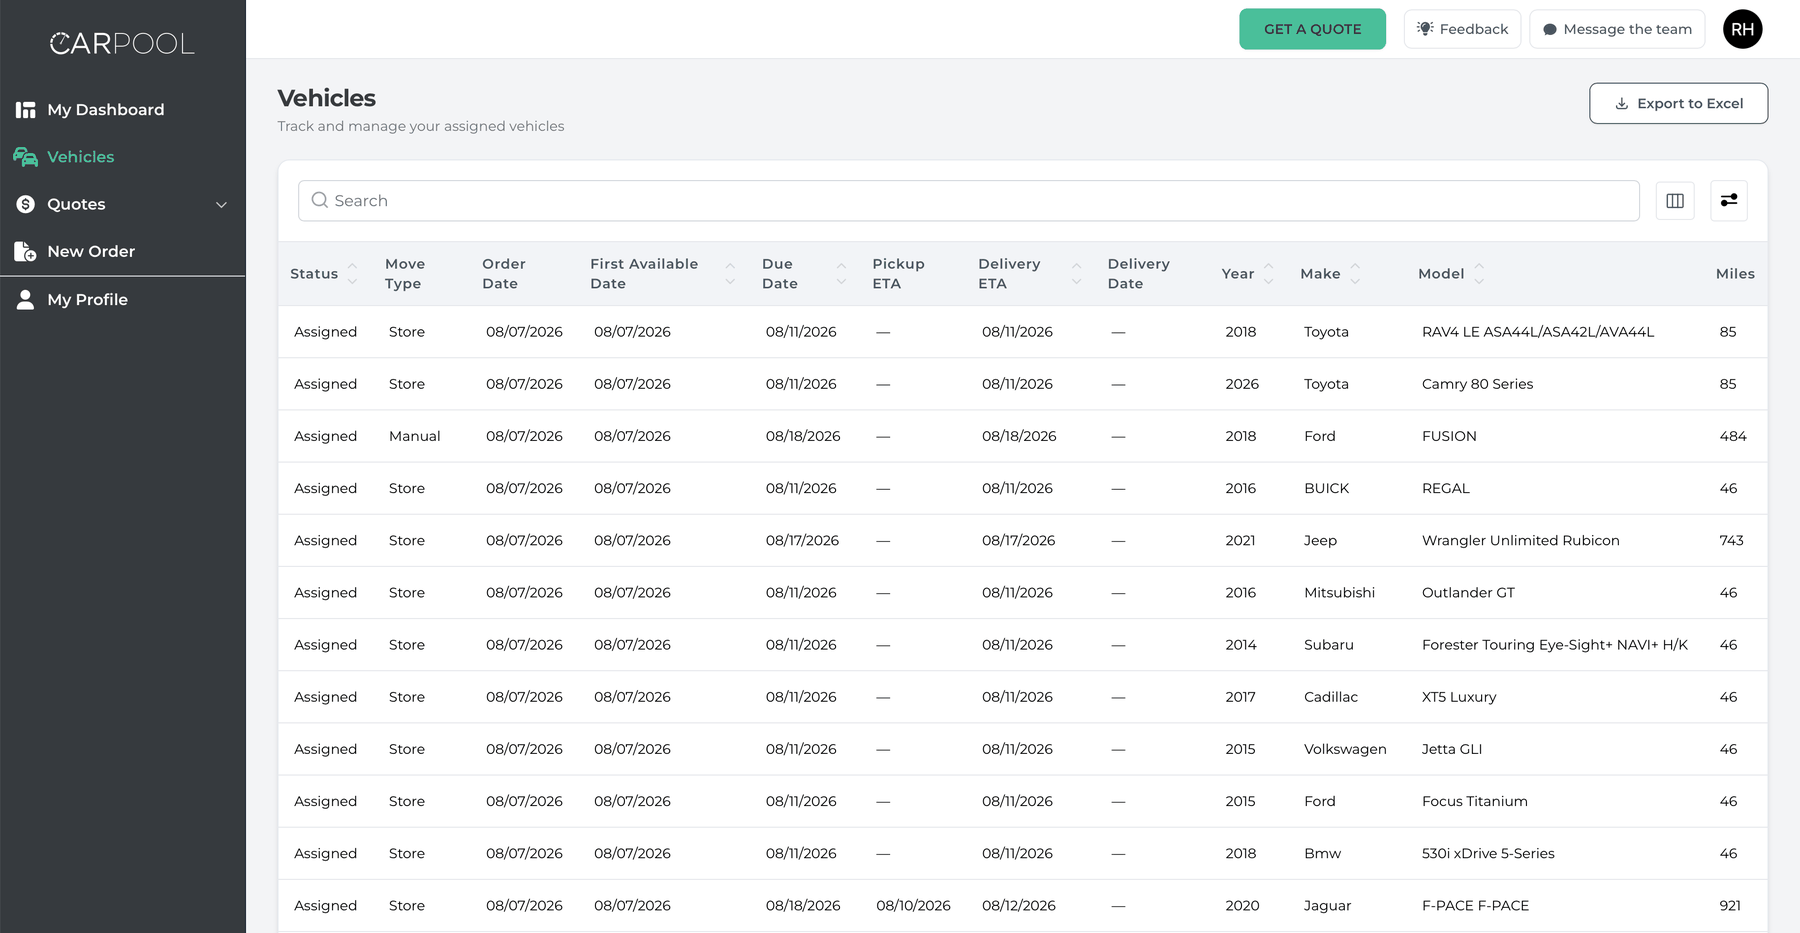Click the search magnifier icon
This screenshot has width=1800, height=933.
320,200
